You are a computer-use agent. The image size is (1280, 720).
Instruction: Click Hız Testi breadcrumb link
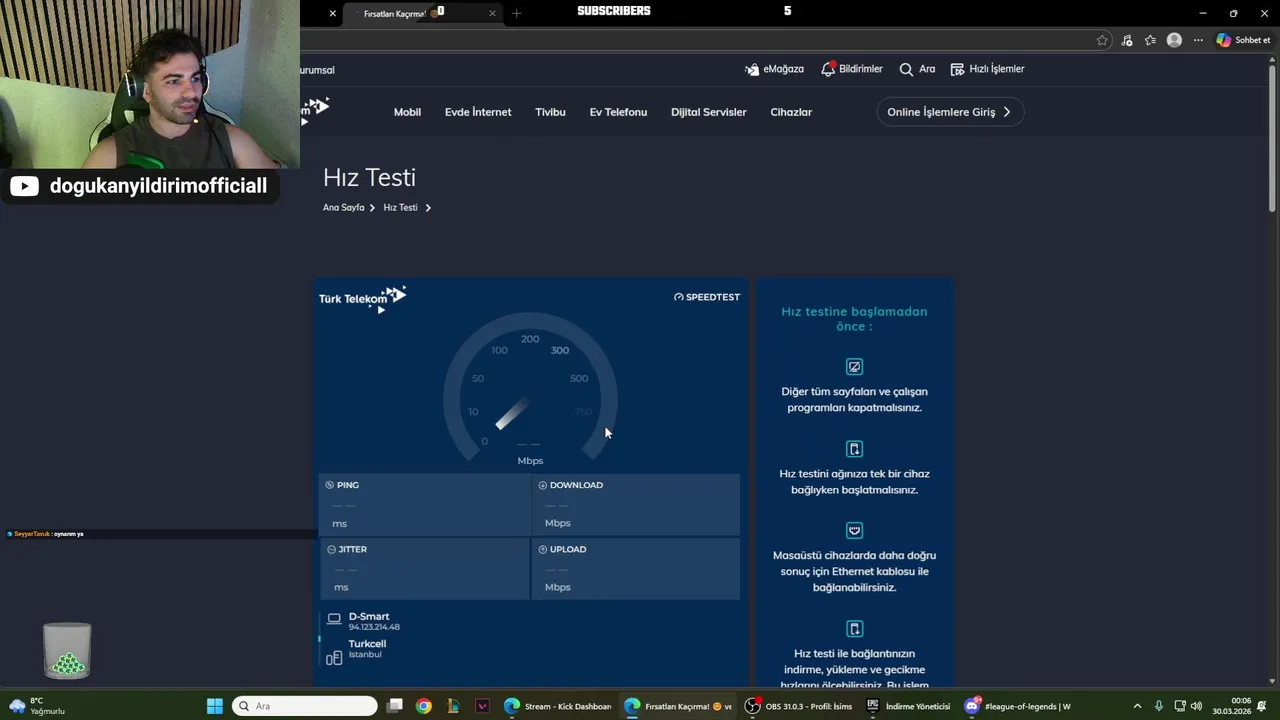(400, 208)
